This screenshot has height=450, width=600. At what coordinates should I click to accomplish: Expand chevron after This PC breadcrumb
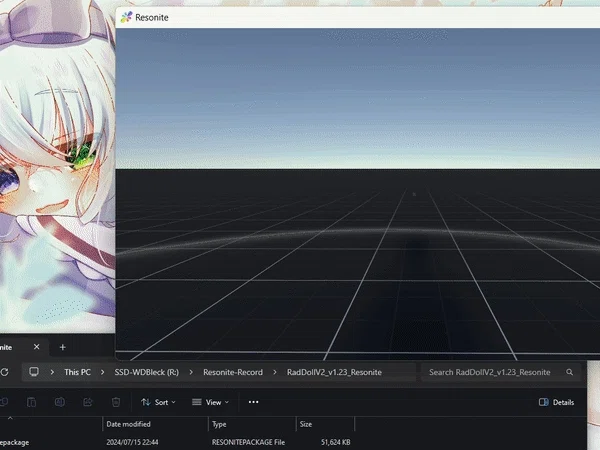102,372
